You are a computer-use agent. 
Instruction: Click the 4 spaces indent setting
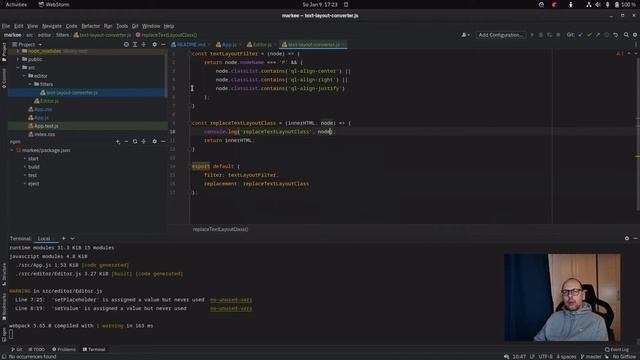pos(567,357)
